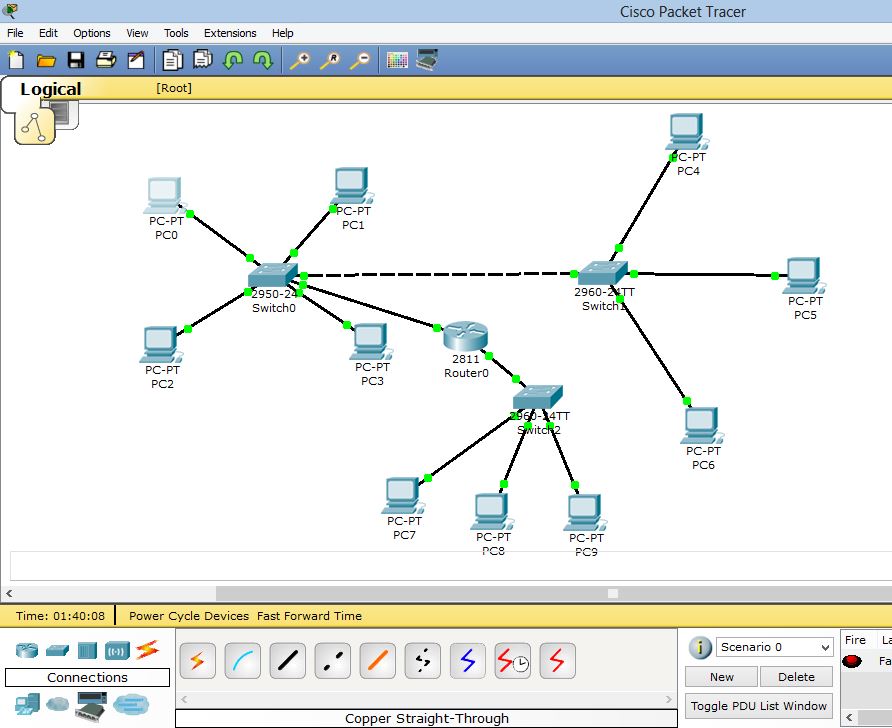
Task: Click Power Cycle Devices
Action: pos(189,616)
